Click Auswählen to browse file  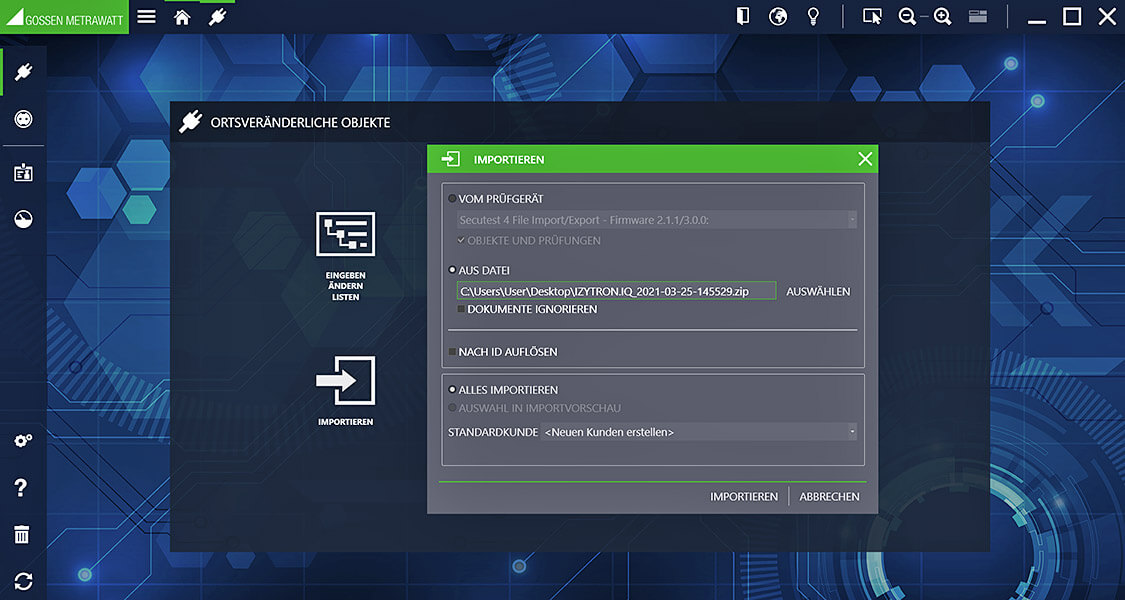pyautogui.click(x=818, y=291)
